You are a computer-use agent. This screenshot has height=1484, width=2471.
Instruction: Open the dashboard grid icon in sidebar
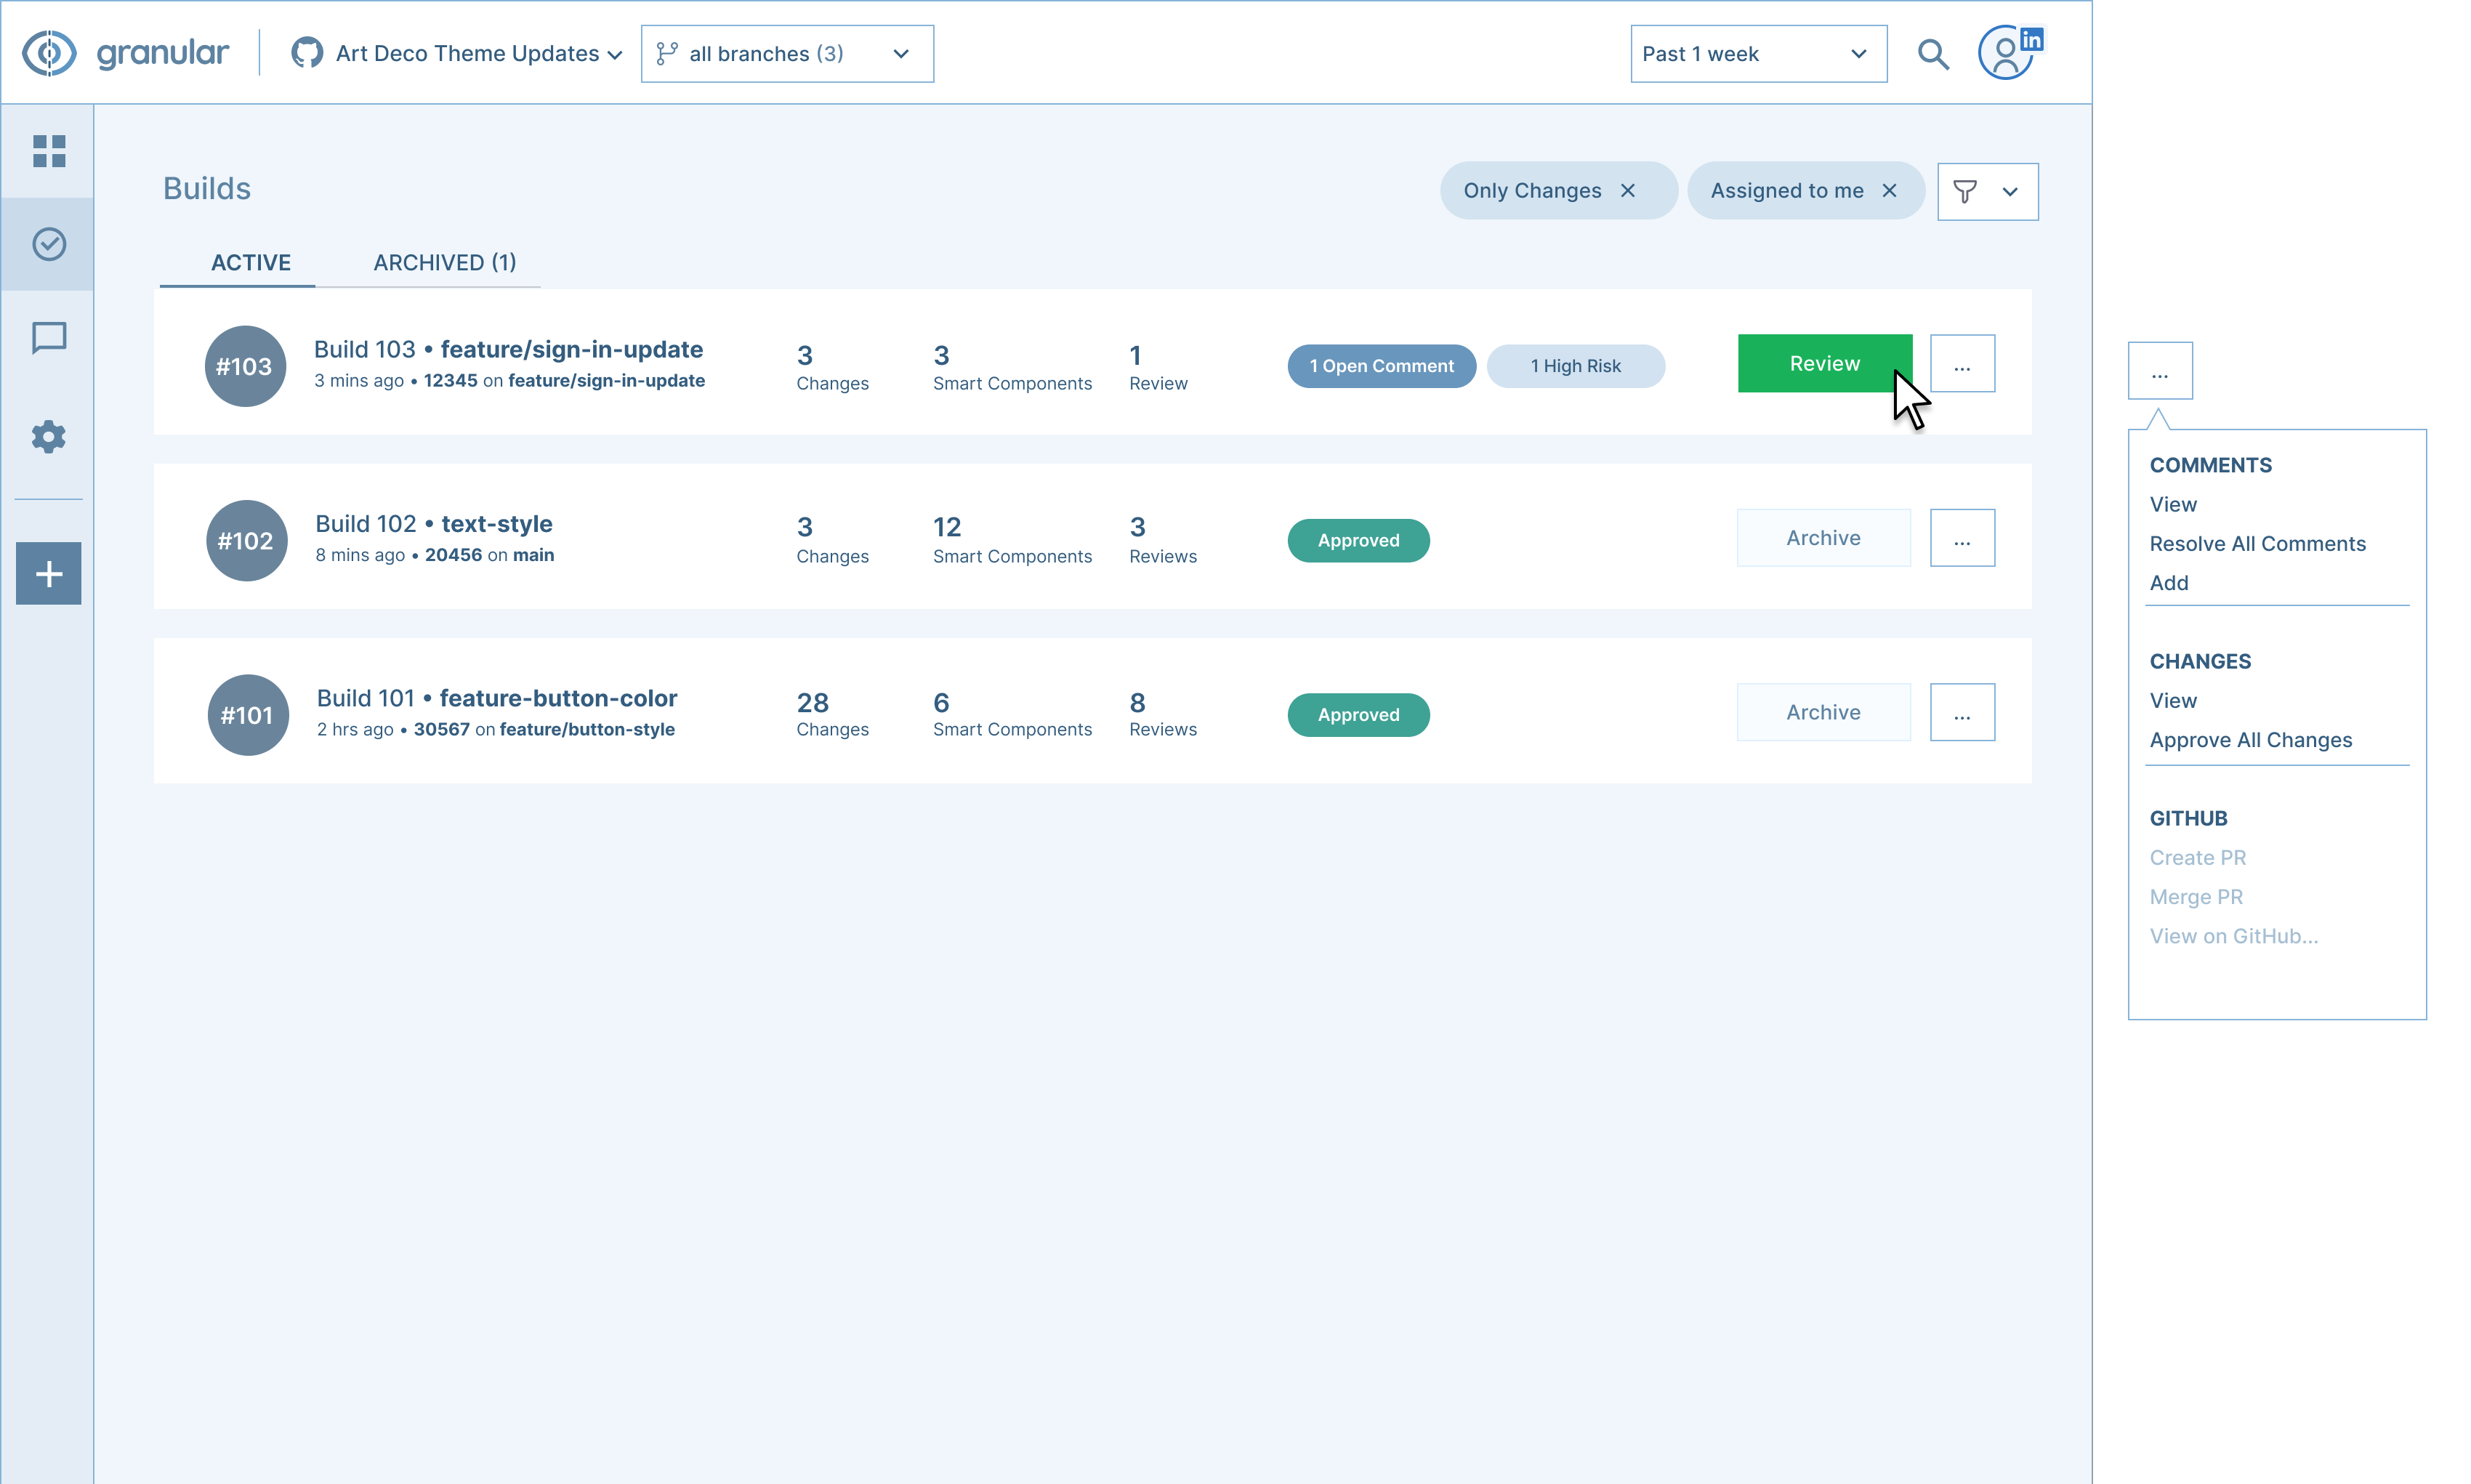(x=48, y=151)
